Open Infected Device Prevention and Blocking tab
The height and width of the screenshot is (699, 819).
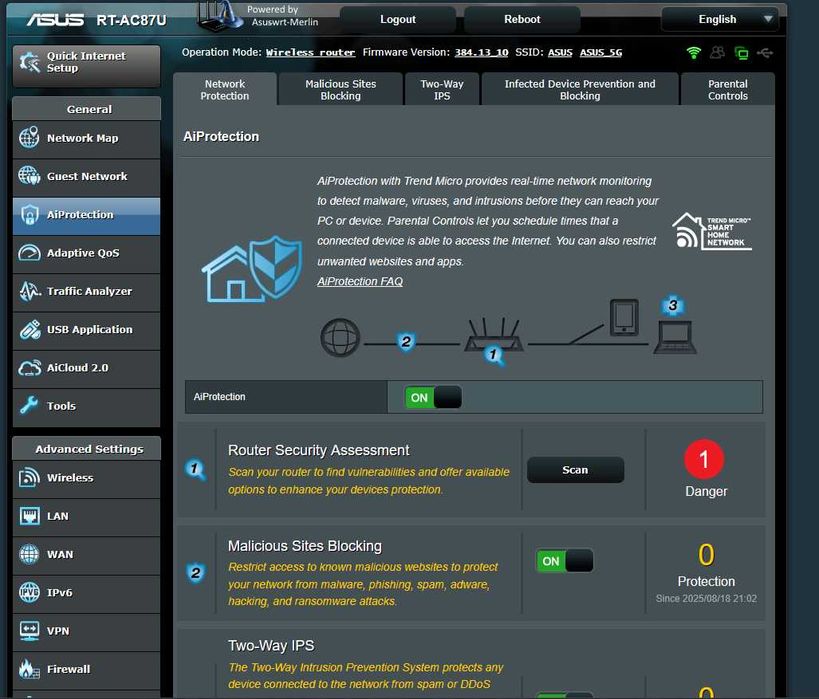[580, 90]
